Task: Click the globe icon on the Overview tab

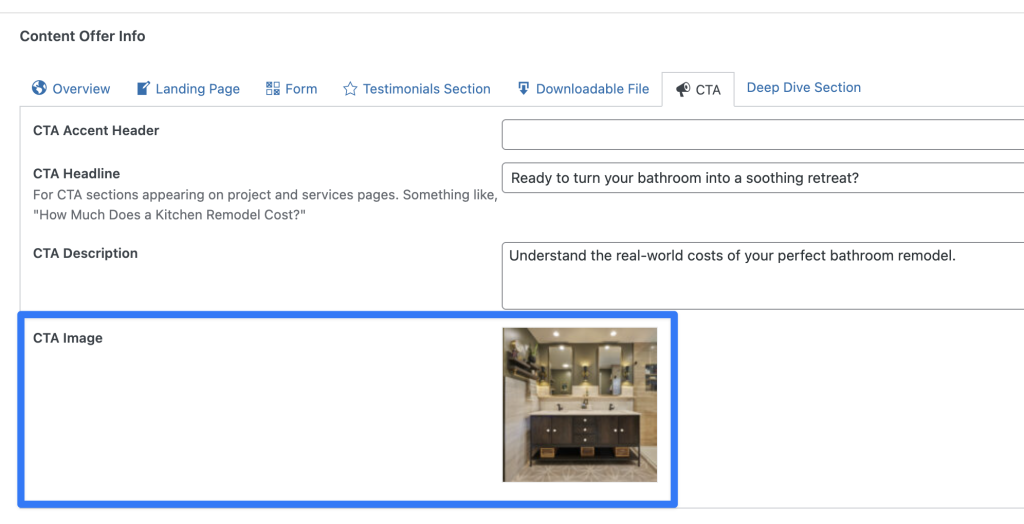Action: tap(40, 88)
